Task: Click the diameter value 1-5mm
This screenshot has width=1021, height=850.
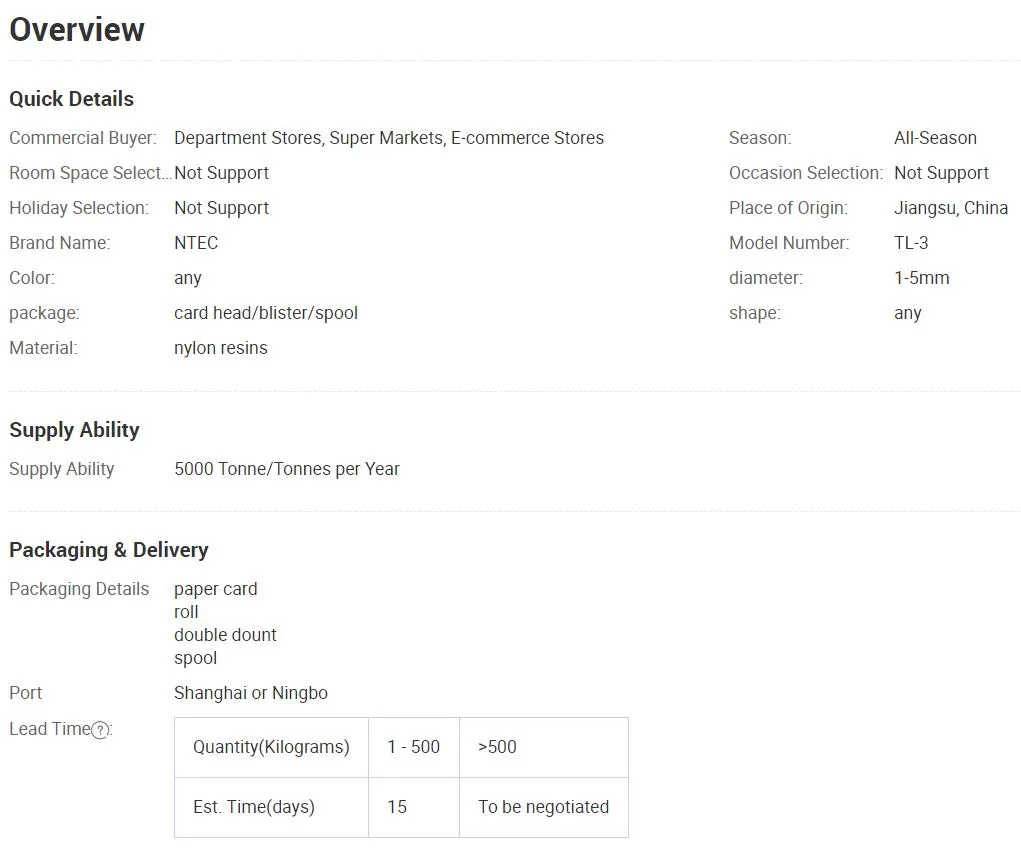Action: (x=921, y=278)
